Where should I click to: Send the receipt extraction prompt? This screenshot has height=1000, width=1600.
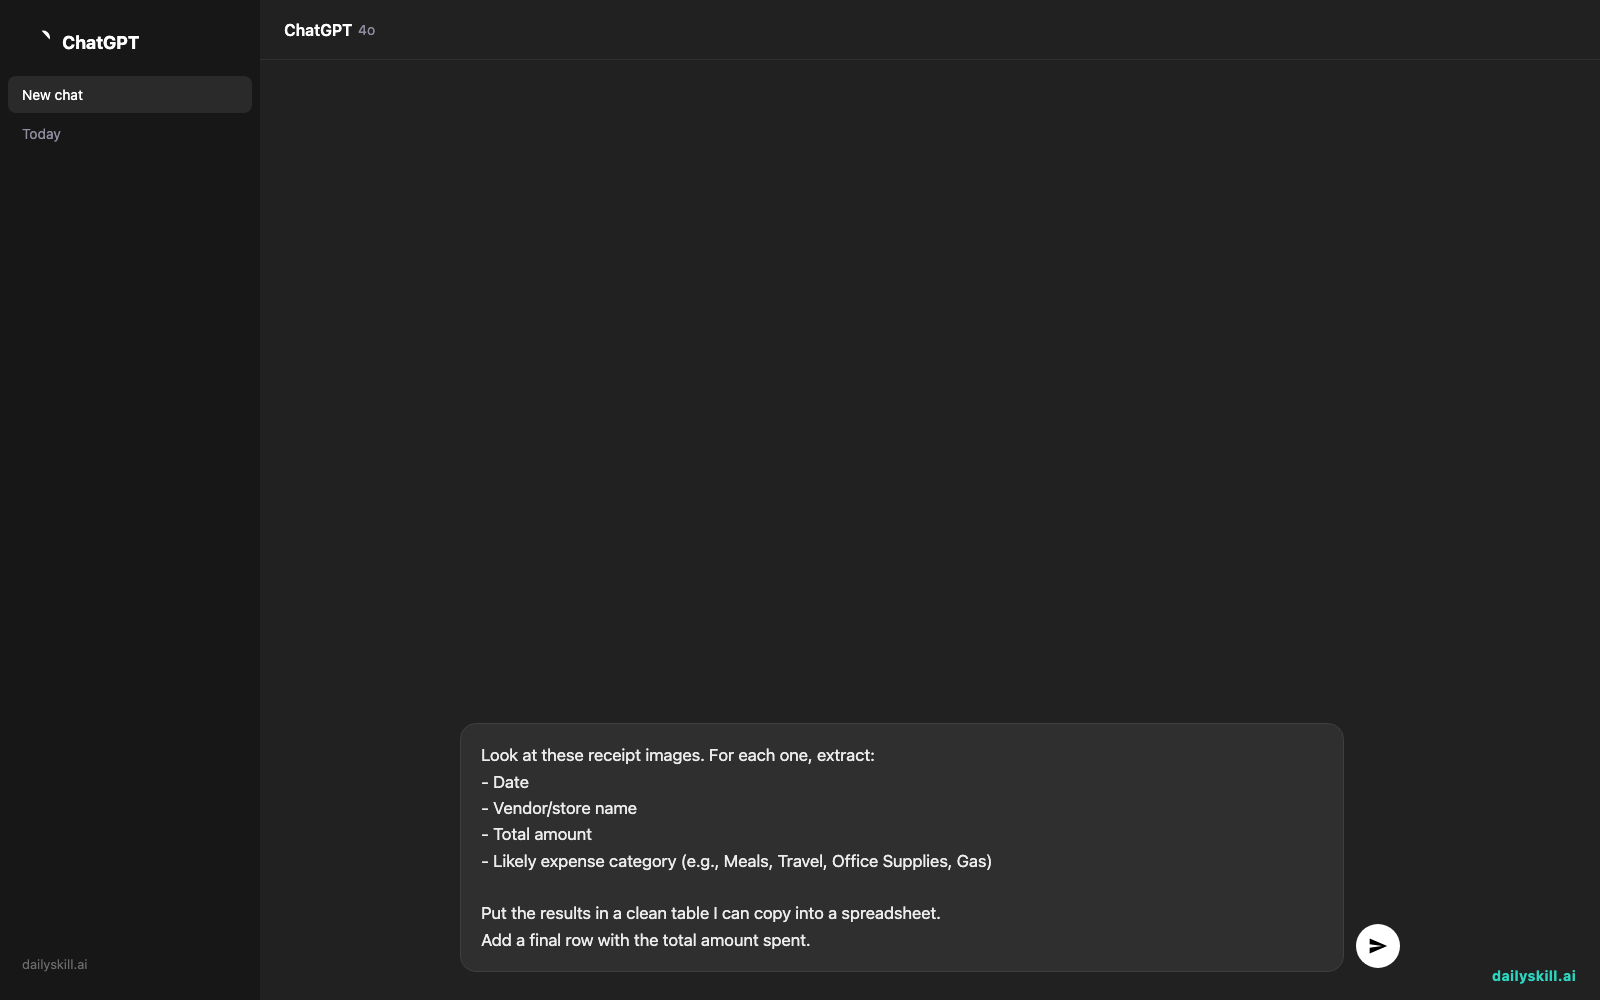[x=1377, y=946]
